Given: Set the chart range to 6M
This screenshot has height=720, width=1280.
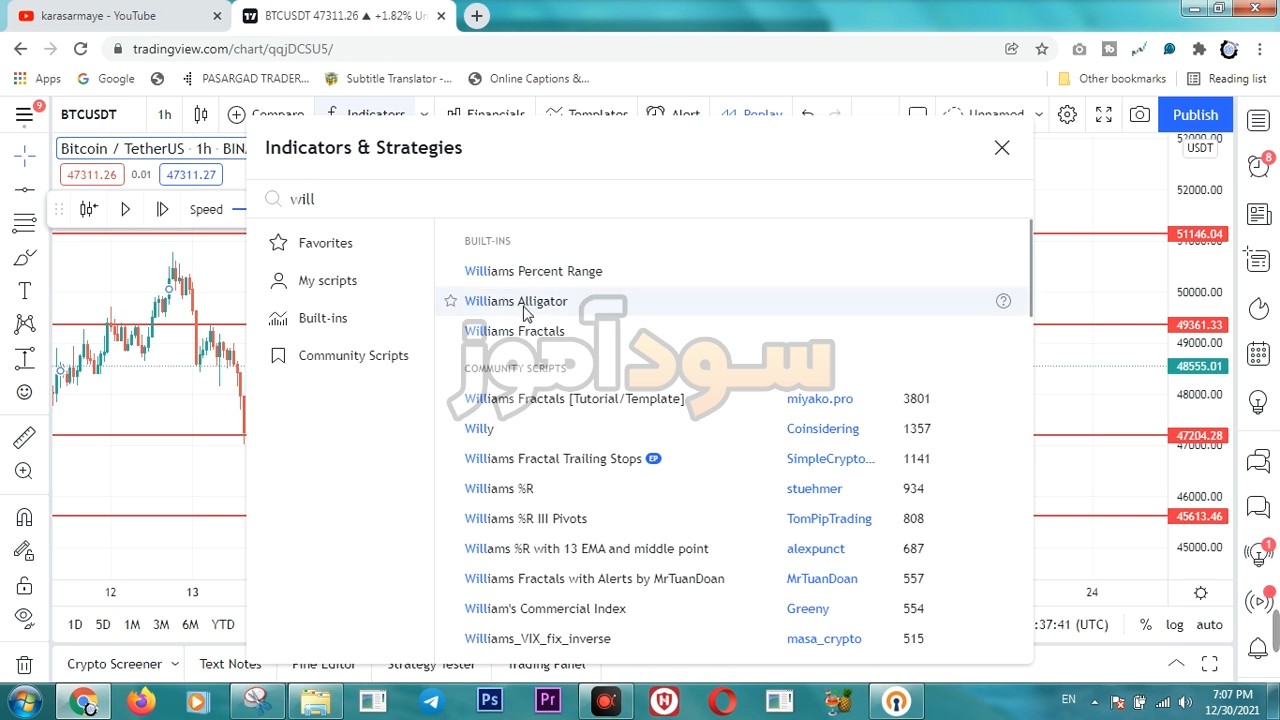Looking at the screenshot, I should point(190,625).
